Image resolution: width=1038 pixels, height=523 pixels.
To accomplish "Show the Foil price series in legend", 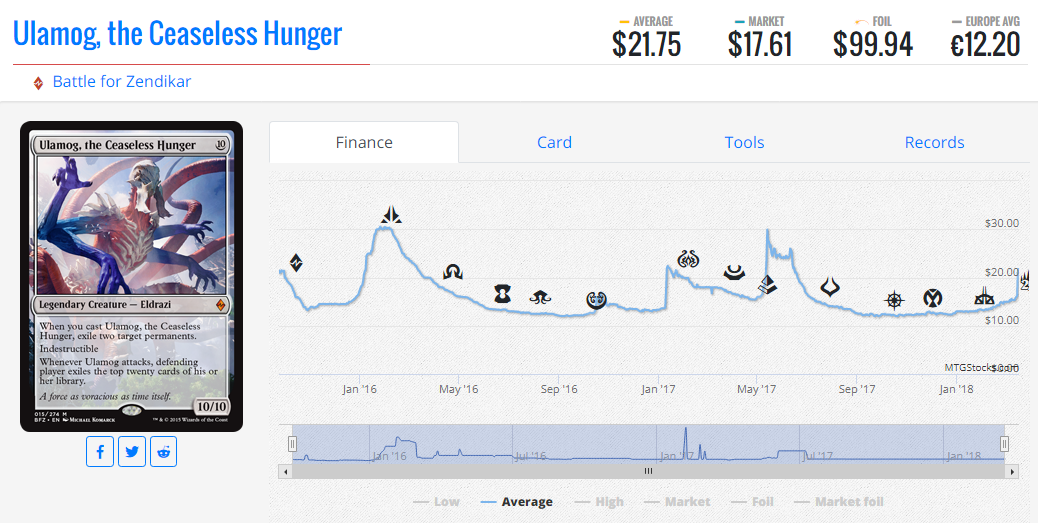I will pyautogui.click(x=752, y=502).
